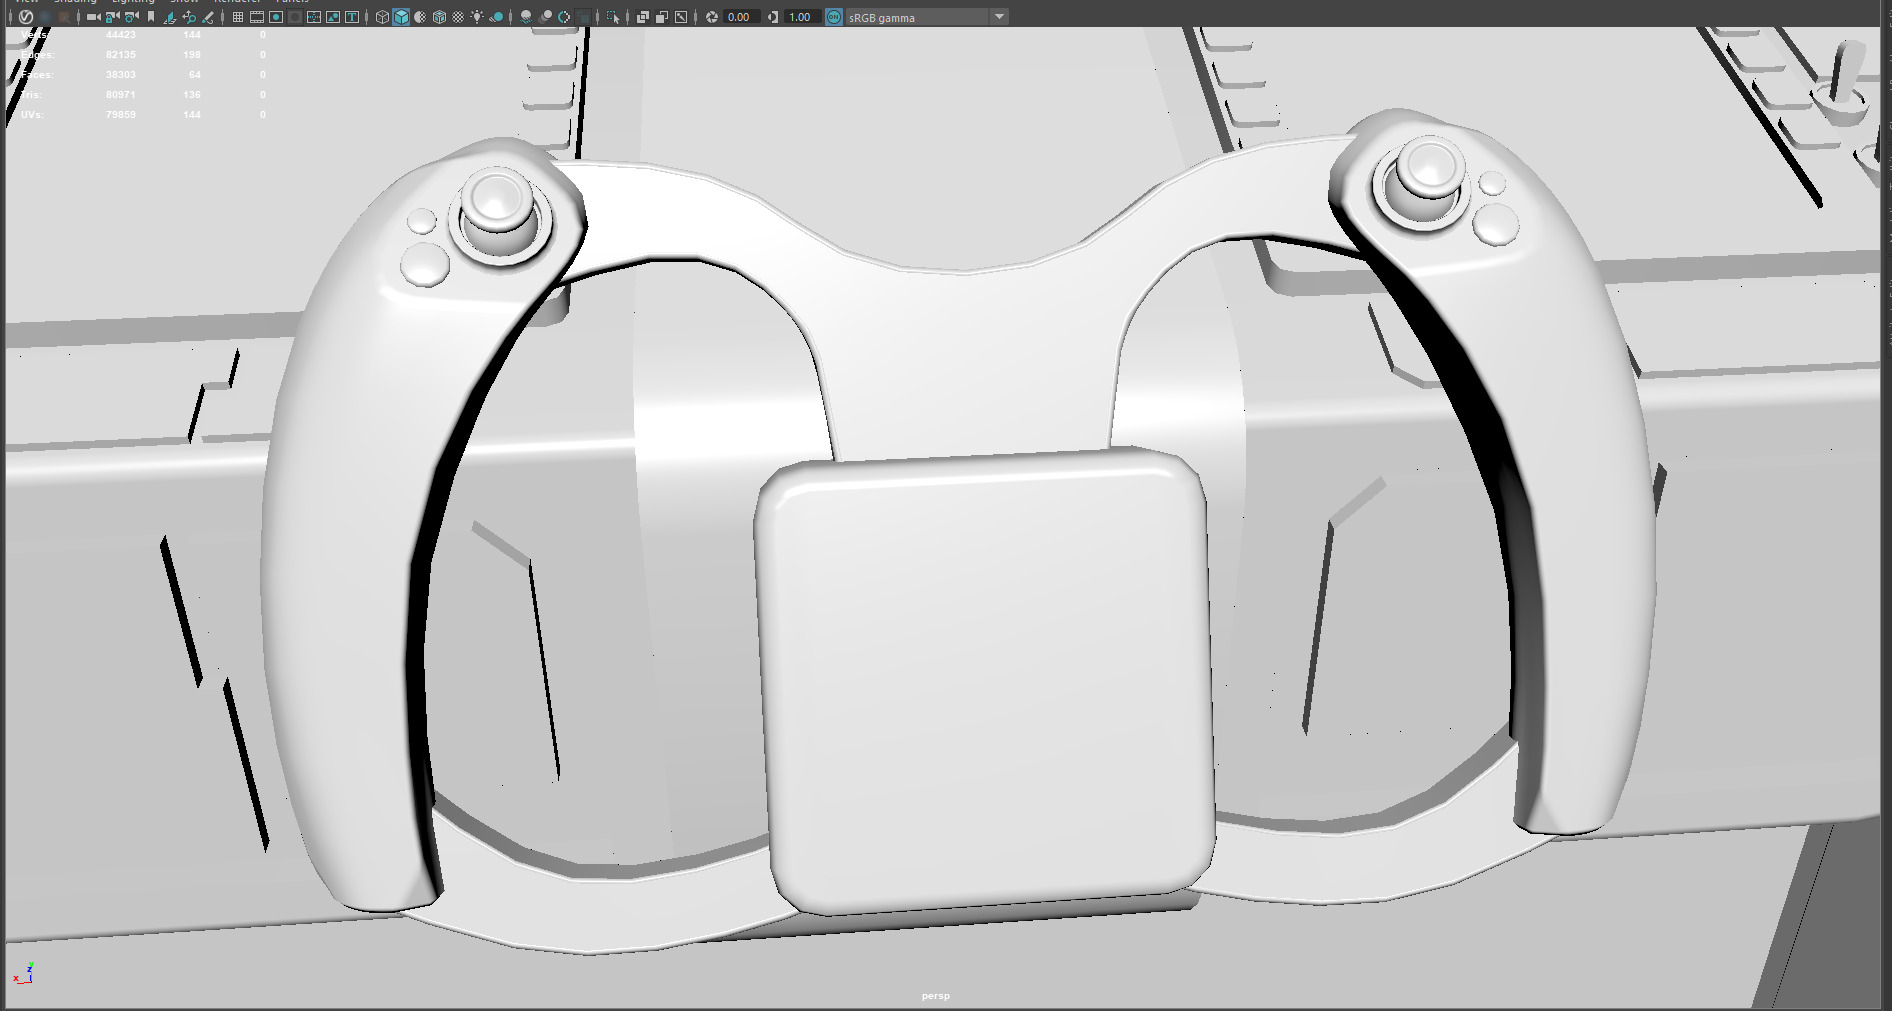Toggle the Resolution Gate icon
Viewport: 1892px width, 1011px height.
pyautogui.click(x=276, y=17)
